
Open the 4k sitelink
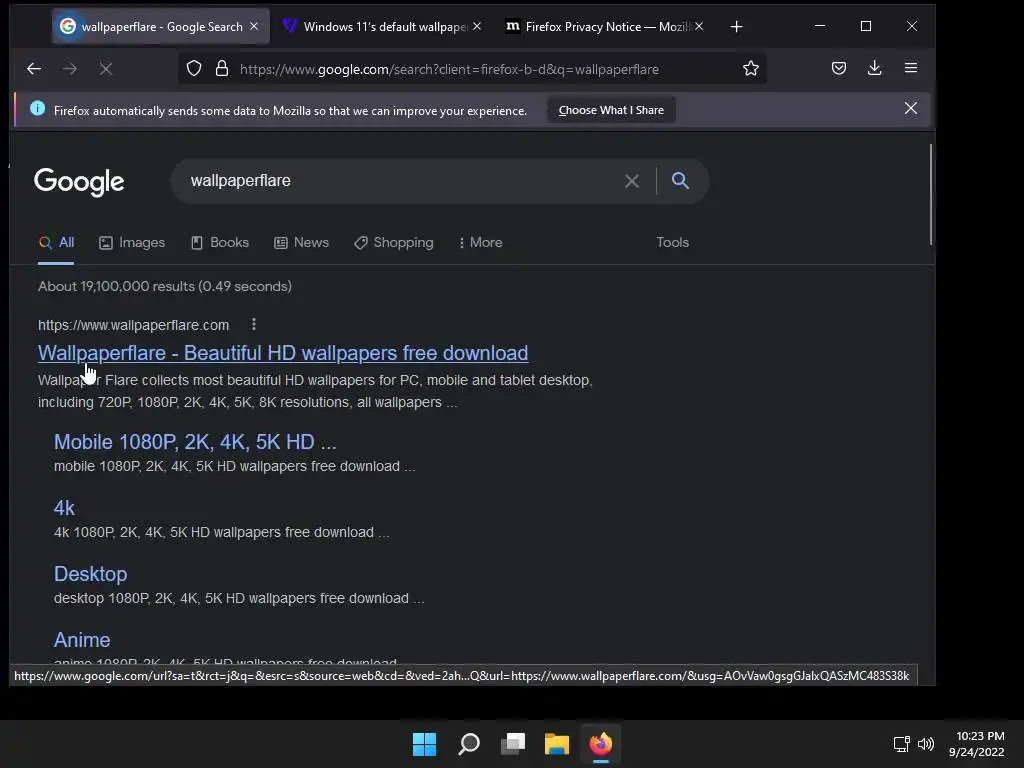click(x=64, y=508)
